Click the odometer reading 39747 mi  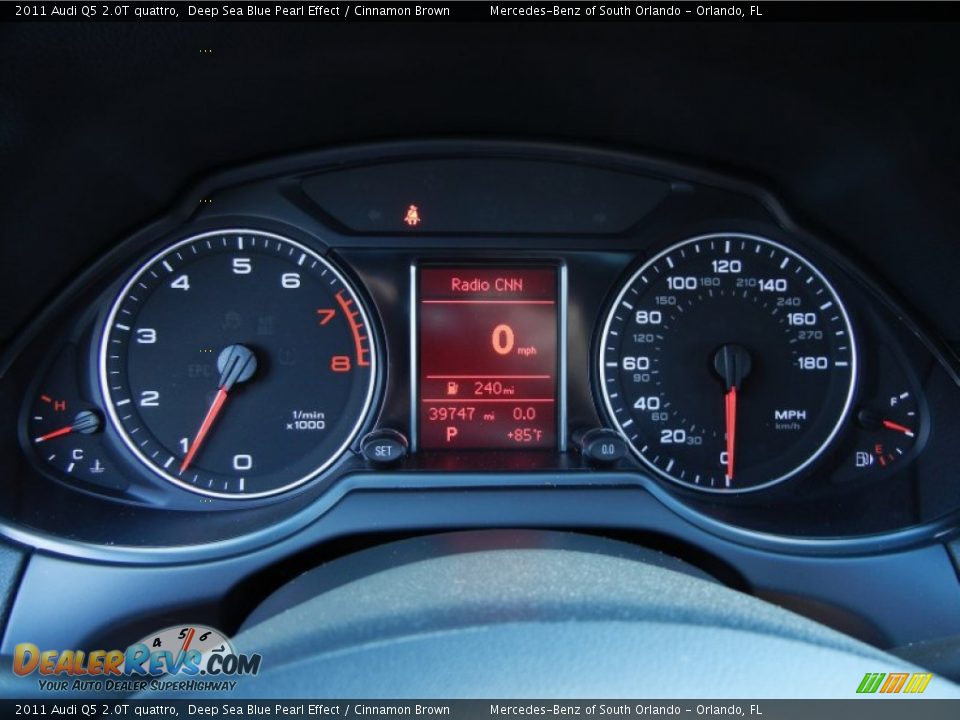pos(461,413)
